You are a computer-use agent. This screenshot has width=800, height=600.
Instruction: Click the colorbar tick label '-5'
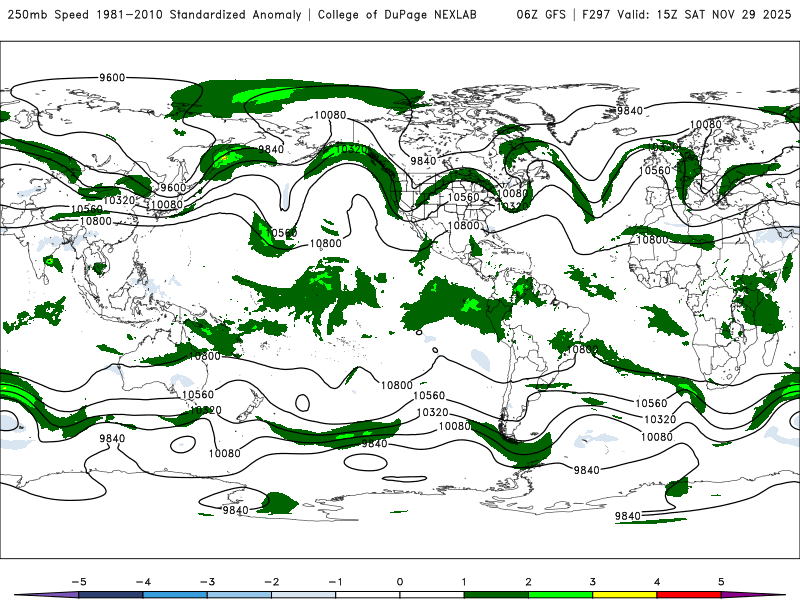pyautogui.click(x=79, y=582)
